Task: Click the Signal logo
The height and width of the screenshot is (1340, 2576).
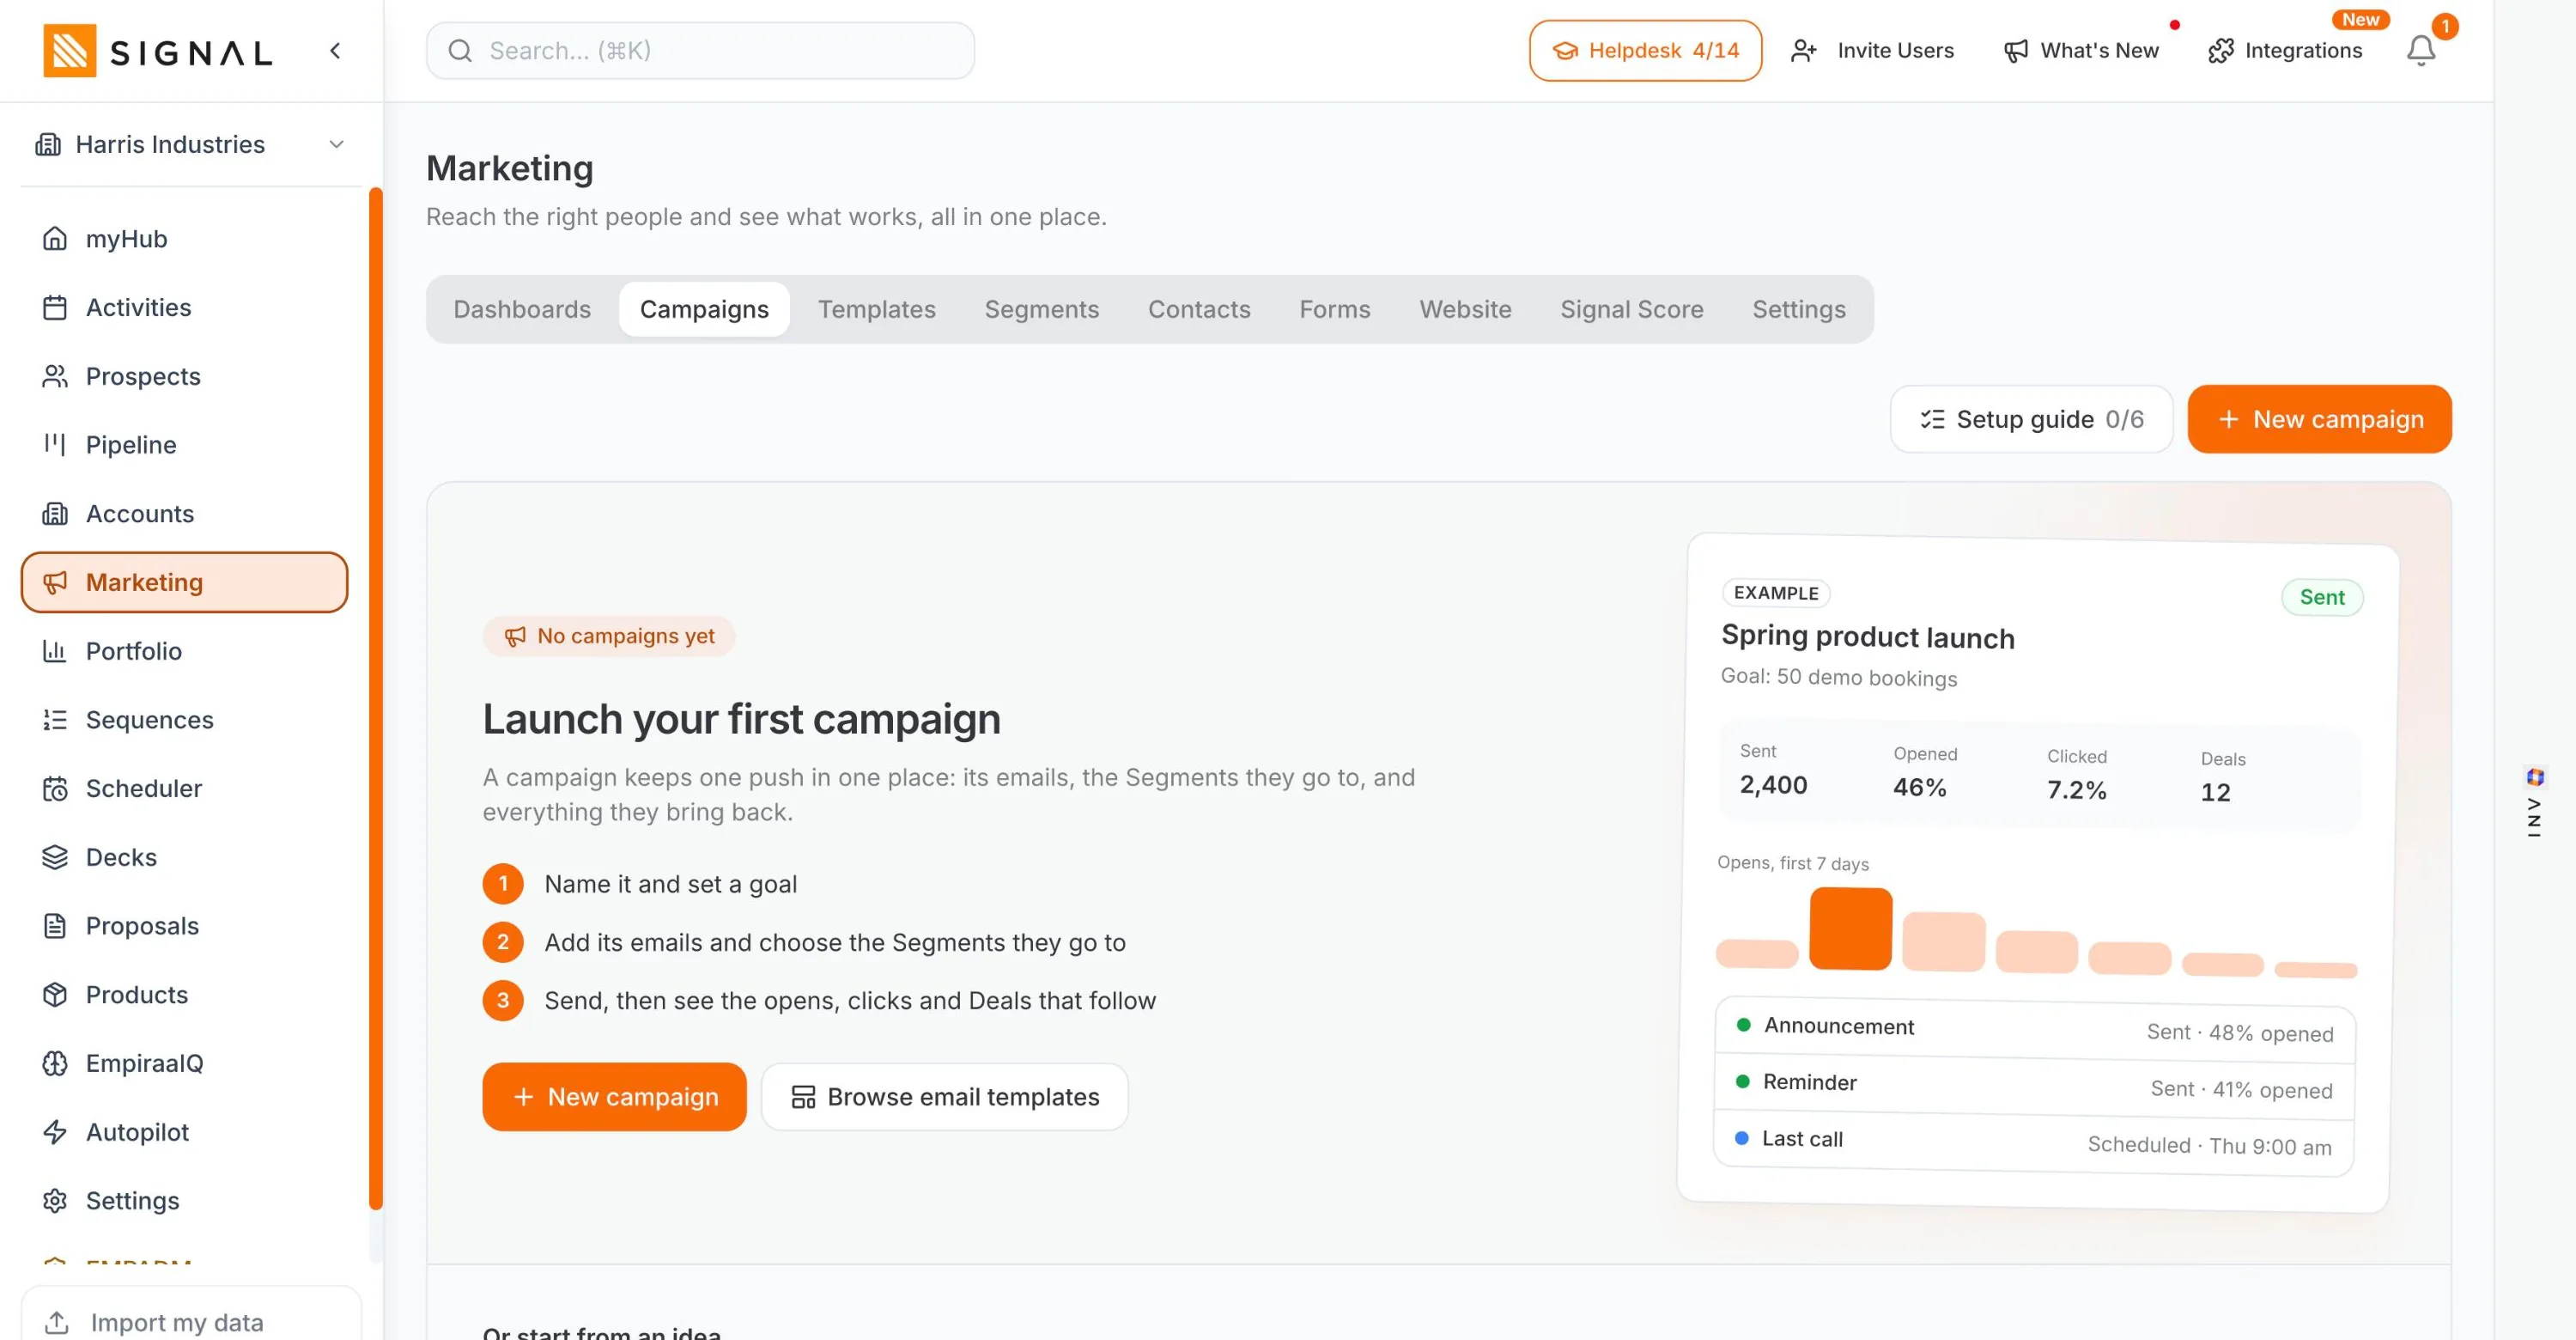Action: point(158,51)
